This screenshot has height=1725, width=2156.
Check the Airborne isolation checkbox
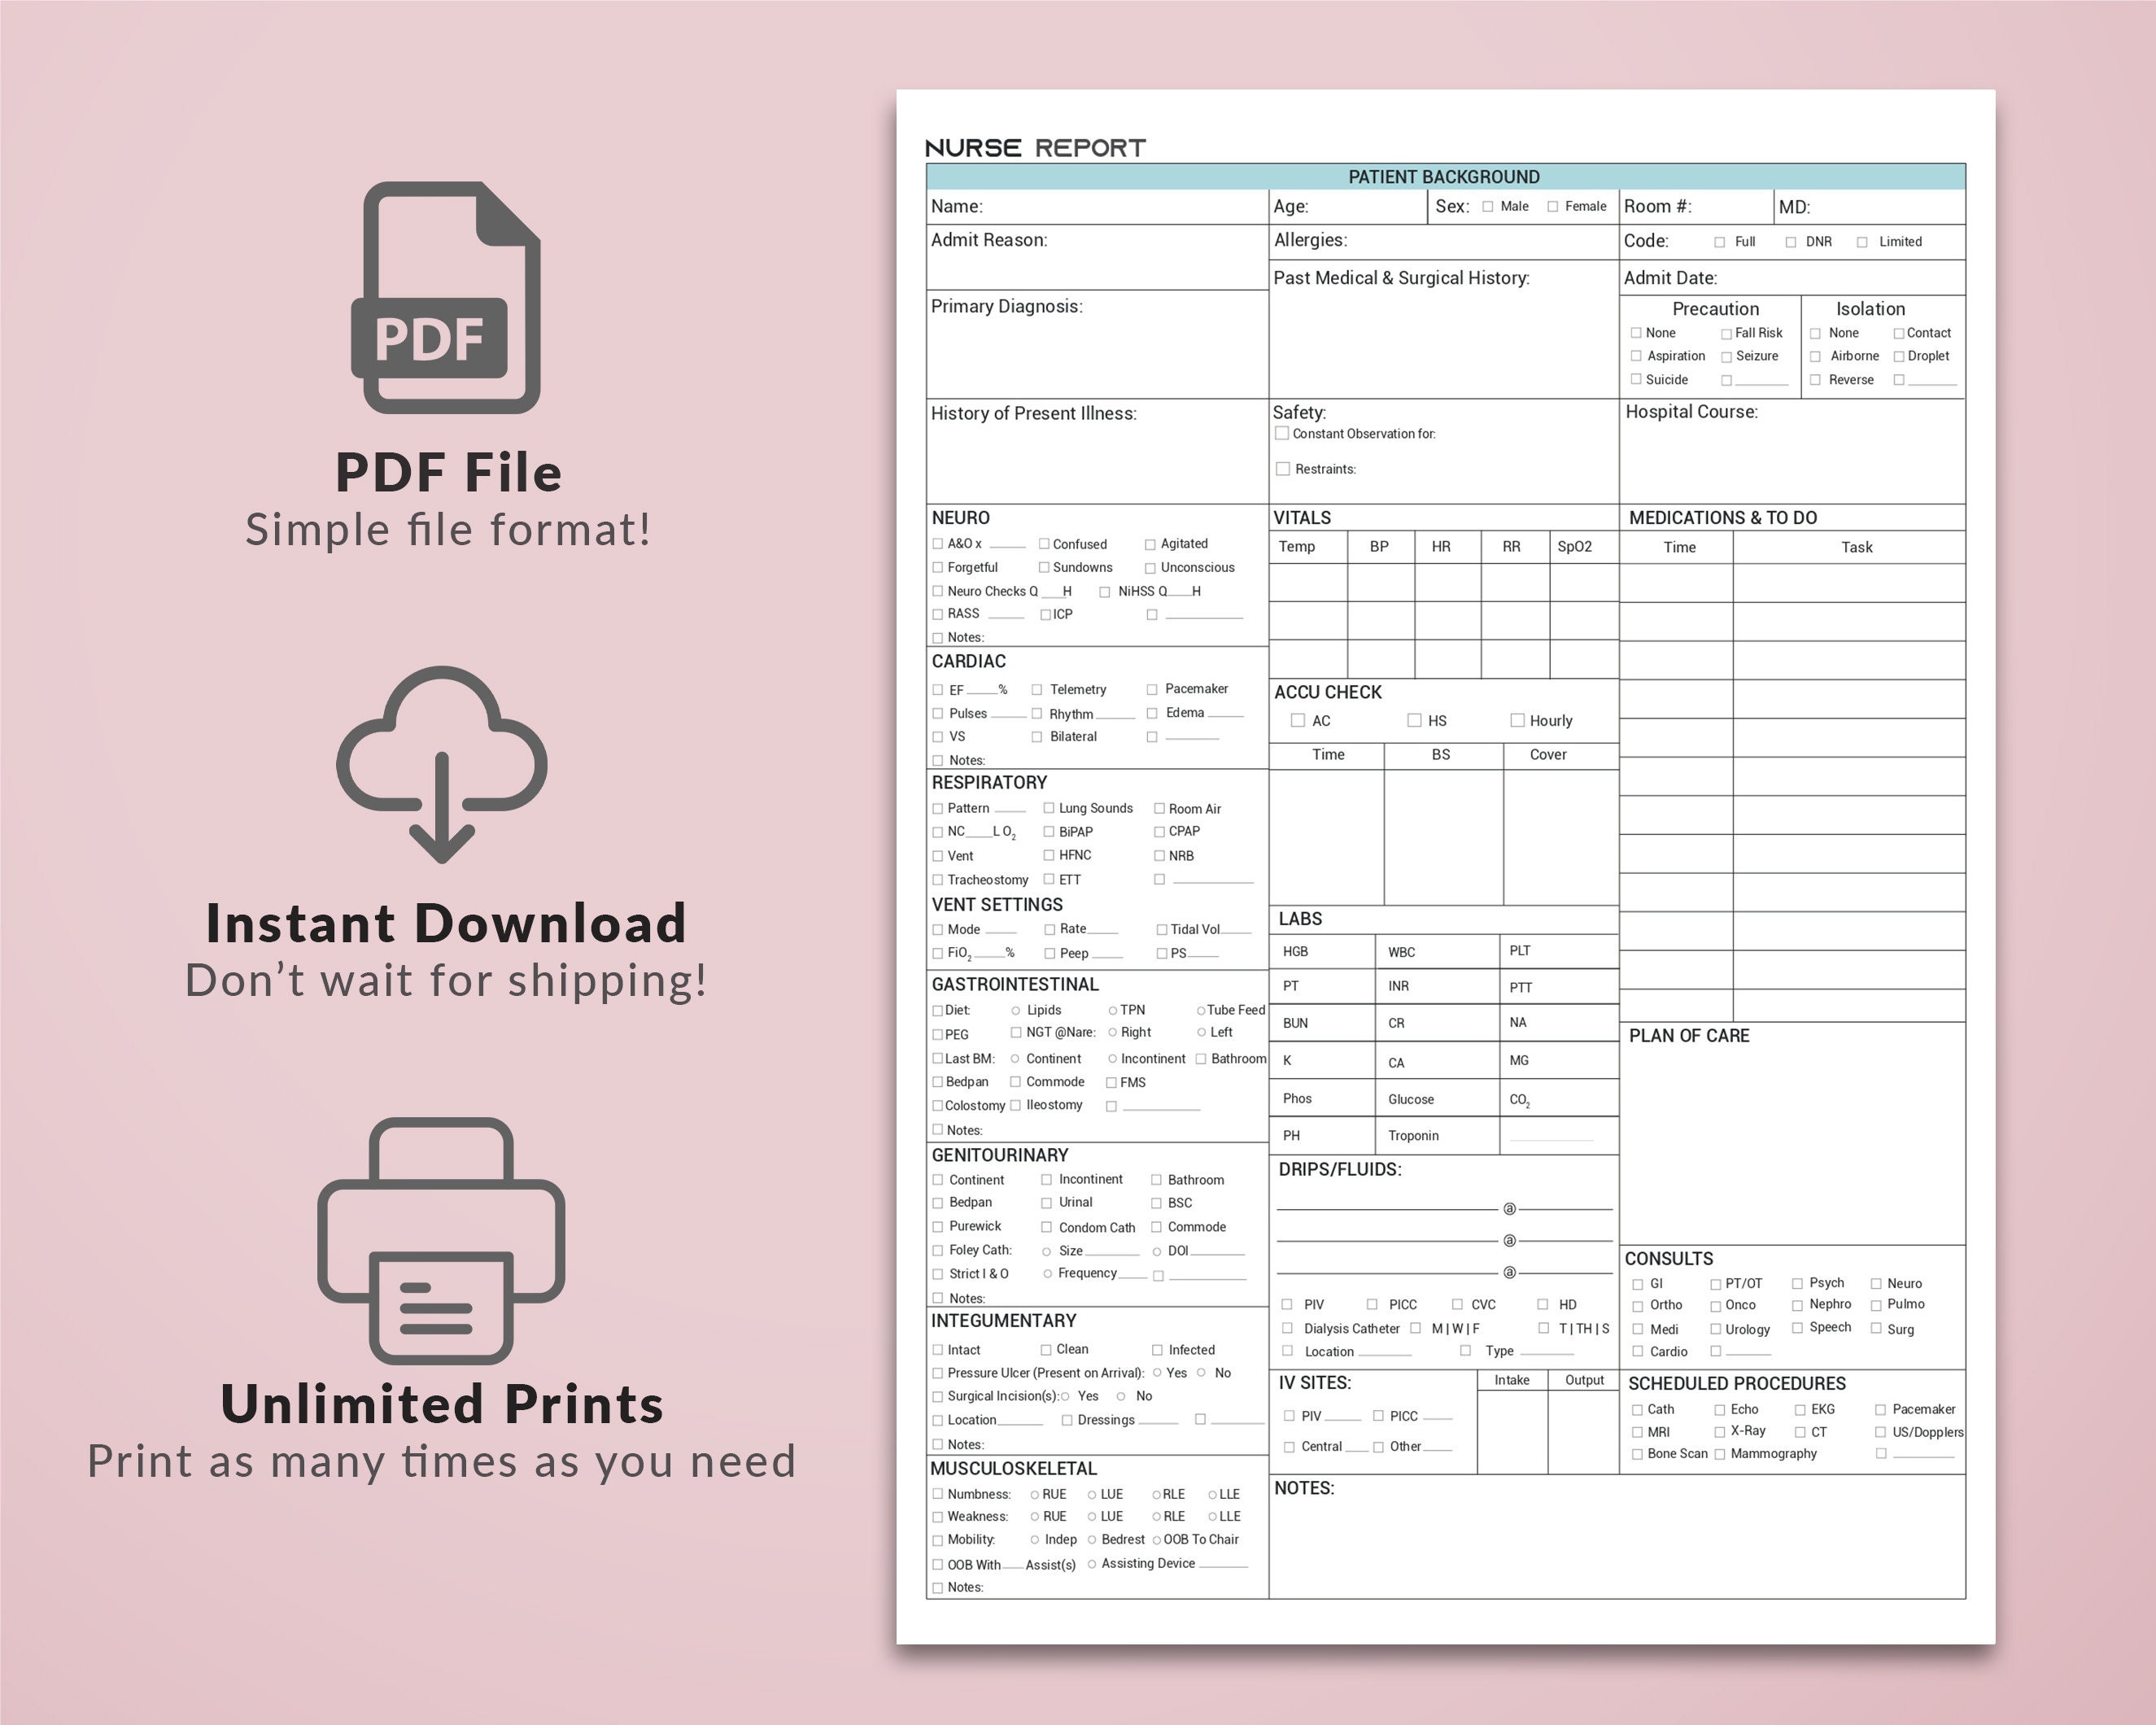(1815, 356)
